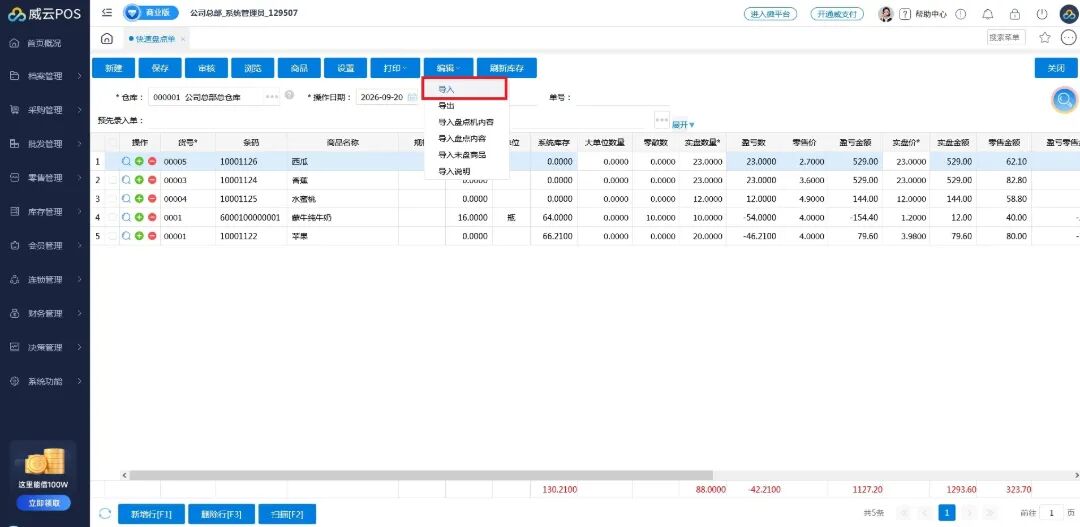The width and height of the screenshot is (1080, 527).
Task: Click the cloud logo icon at top right
Action: point(1068,14)
